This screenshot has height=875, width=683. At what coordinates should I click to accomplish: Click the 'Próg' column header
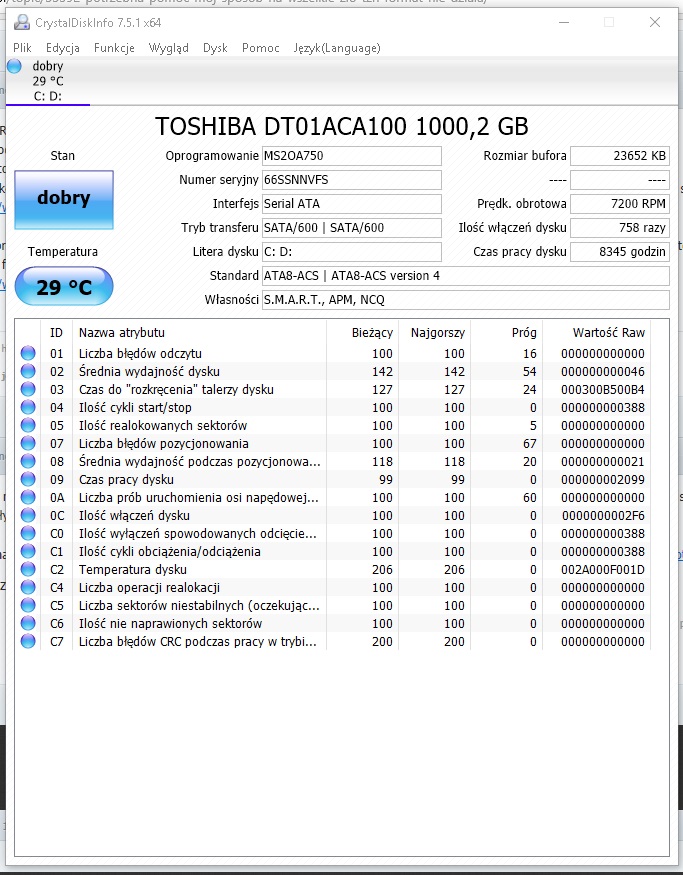coord(507,333)
